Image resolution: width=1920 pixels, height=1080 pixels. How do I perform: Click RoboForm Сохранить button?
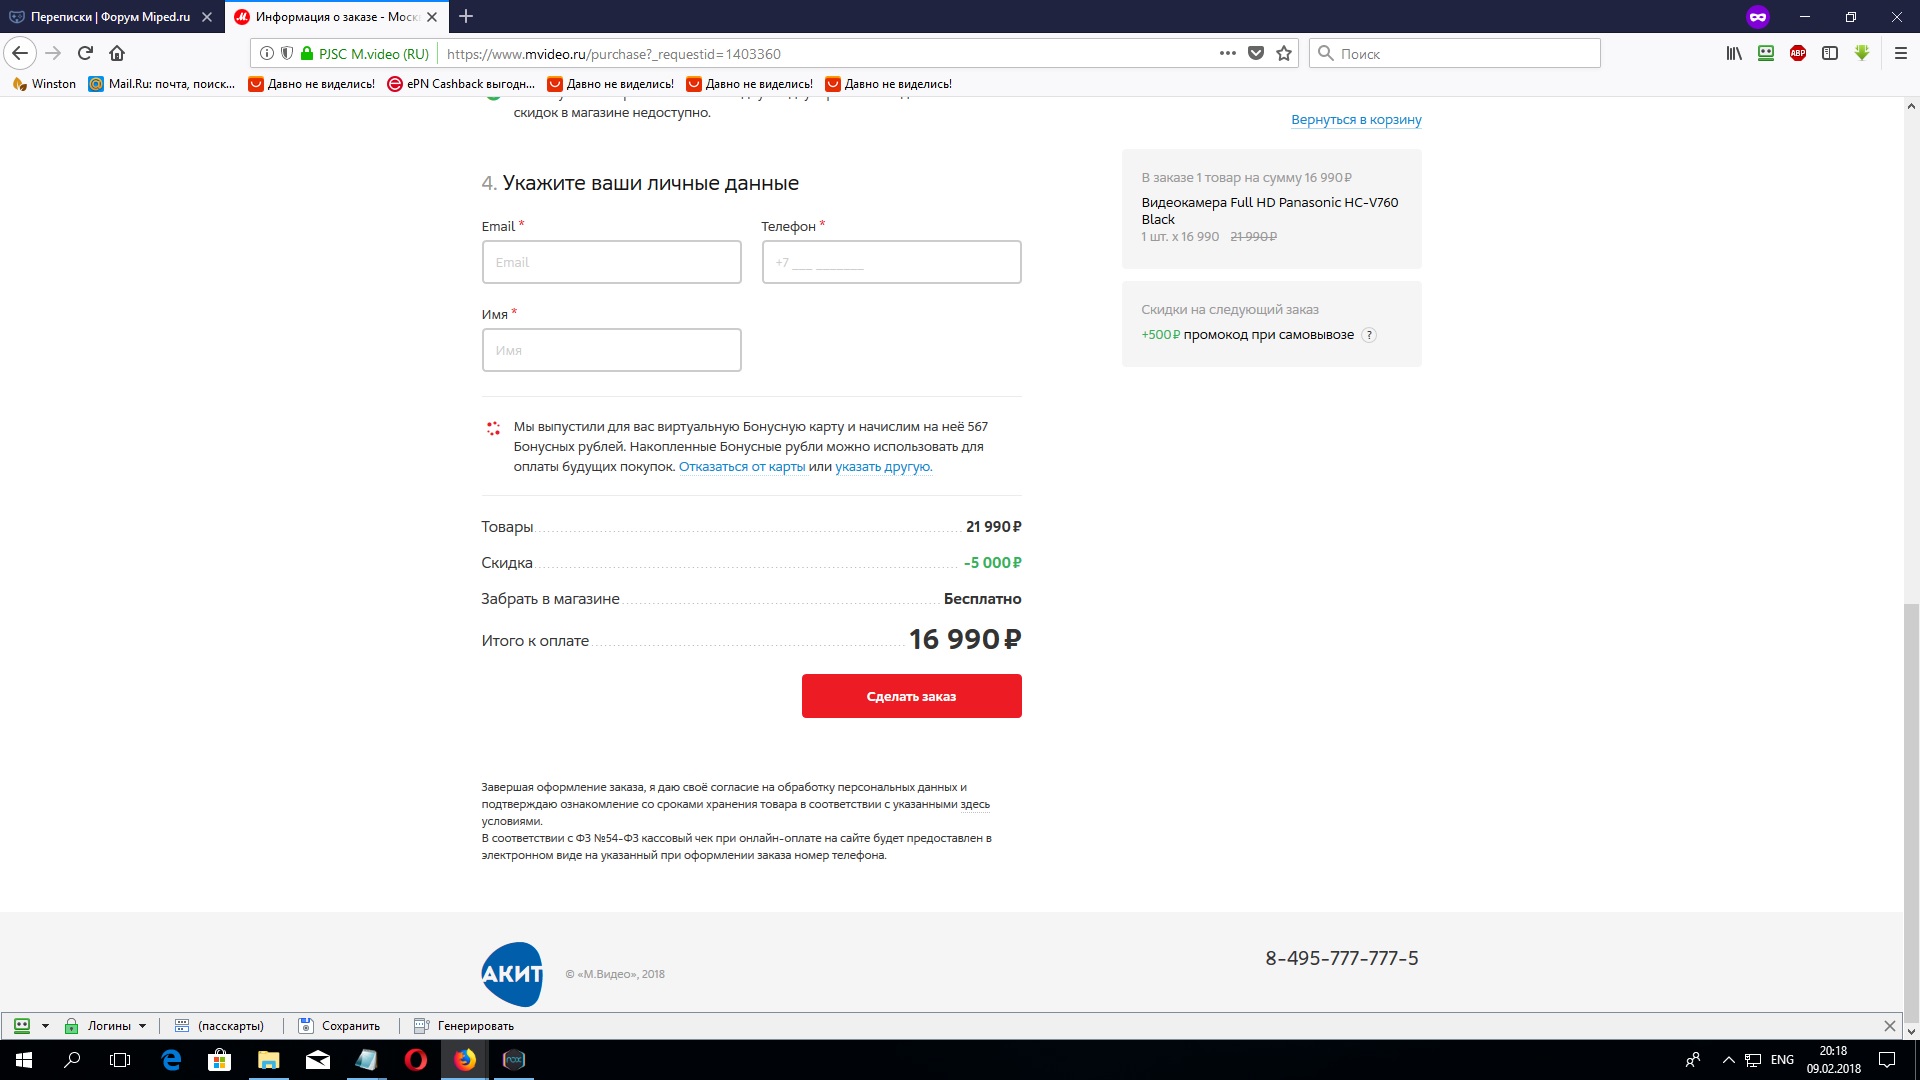coord(340,1026)
